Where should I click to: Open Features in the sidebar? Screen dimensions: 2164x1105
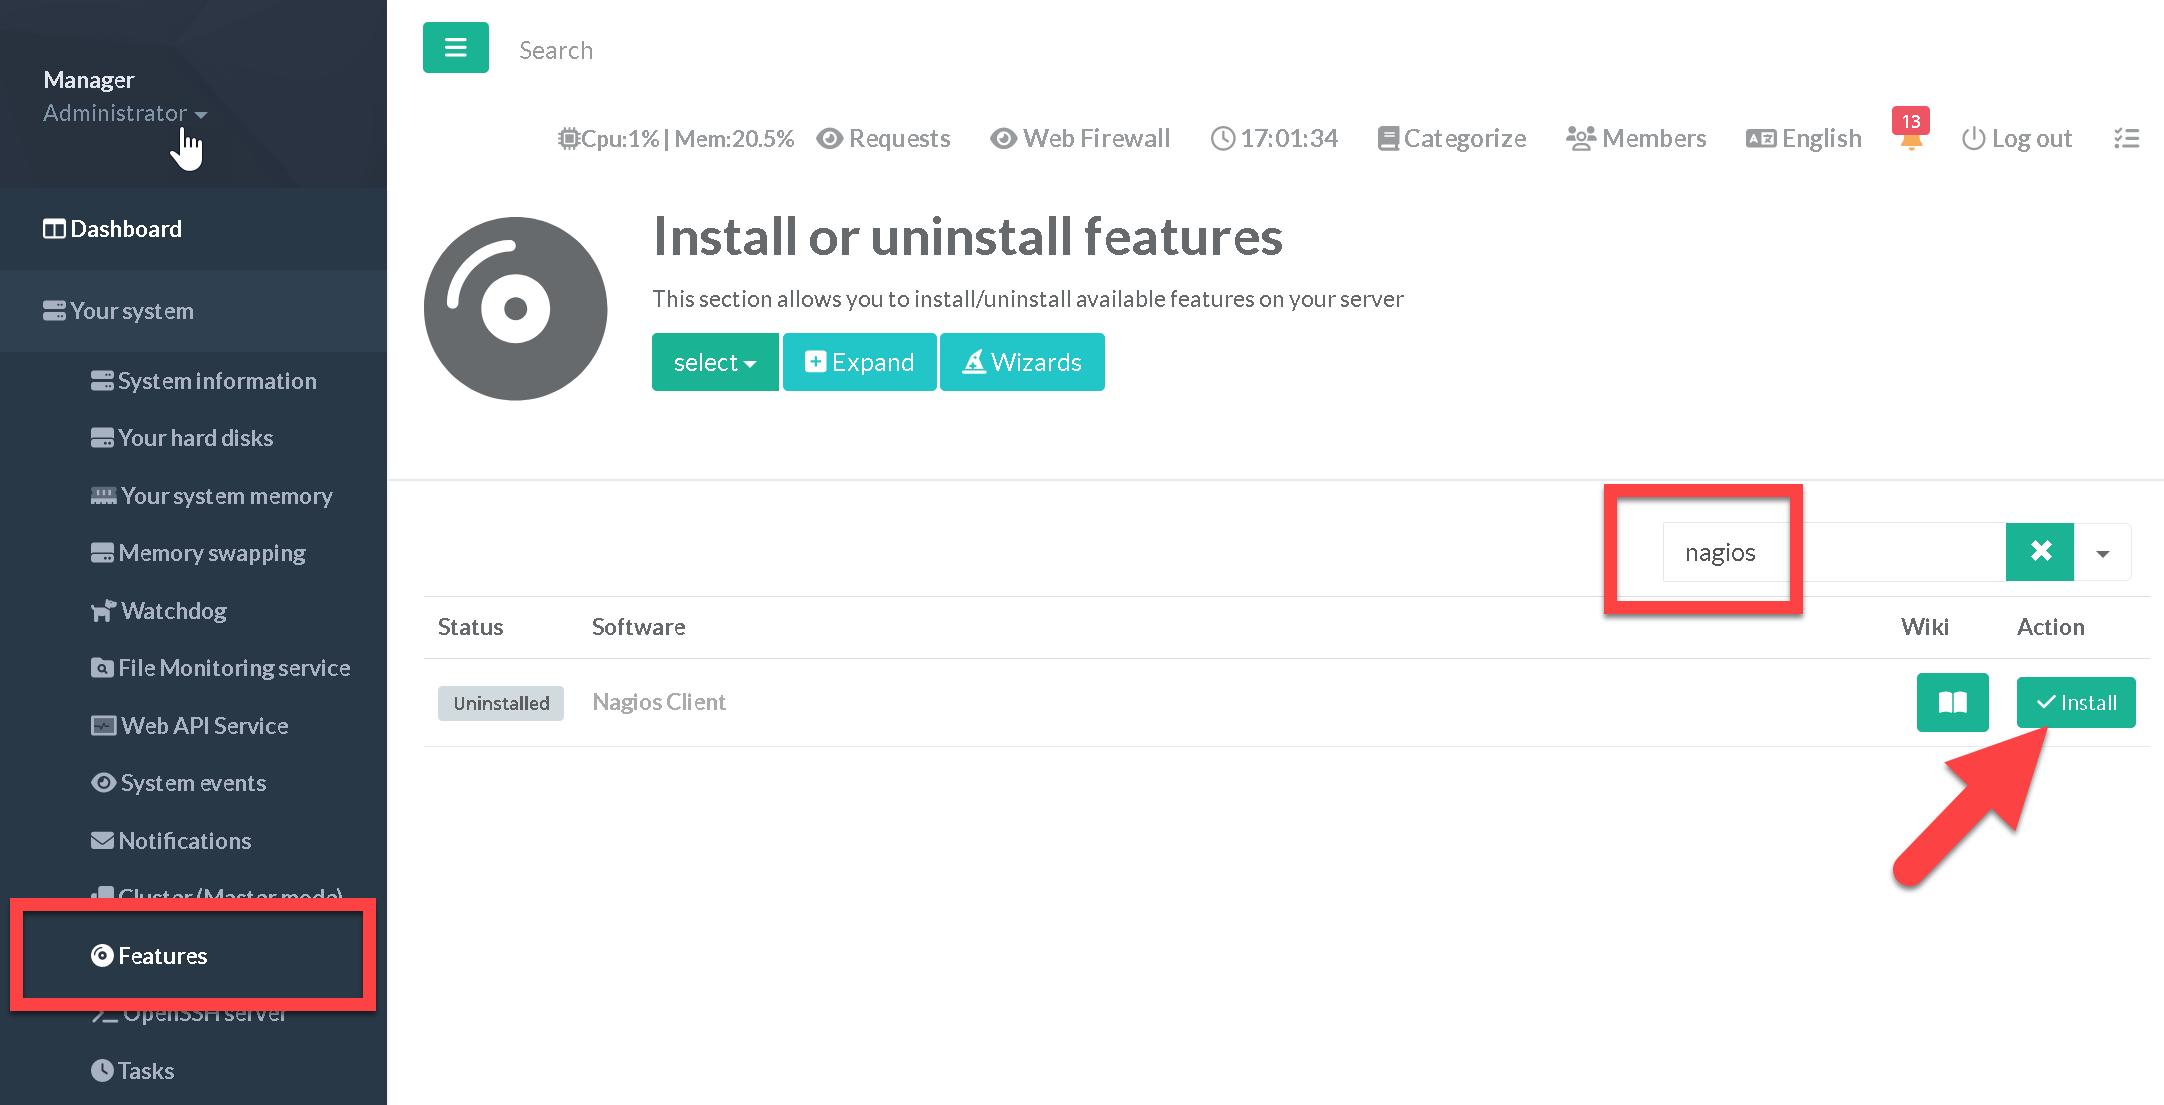162,956
